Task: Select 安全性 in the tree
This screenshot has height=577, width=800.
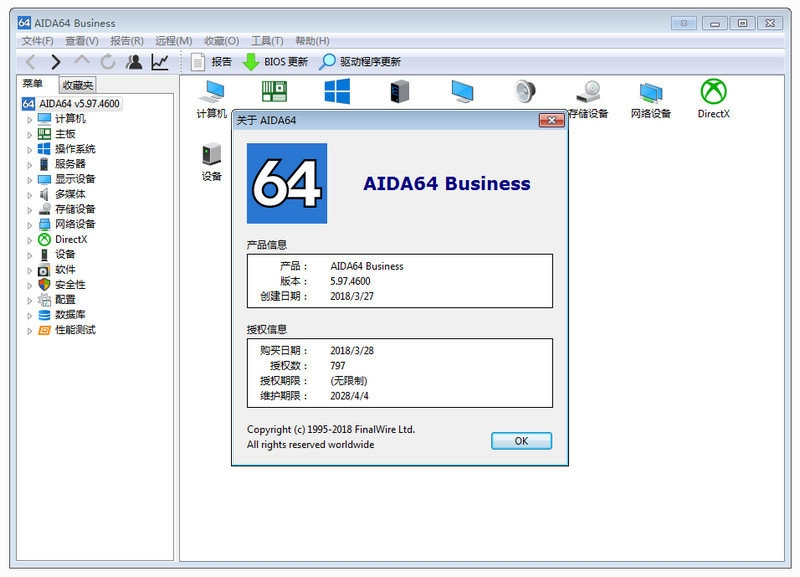Action: 70,285
